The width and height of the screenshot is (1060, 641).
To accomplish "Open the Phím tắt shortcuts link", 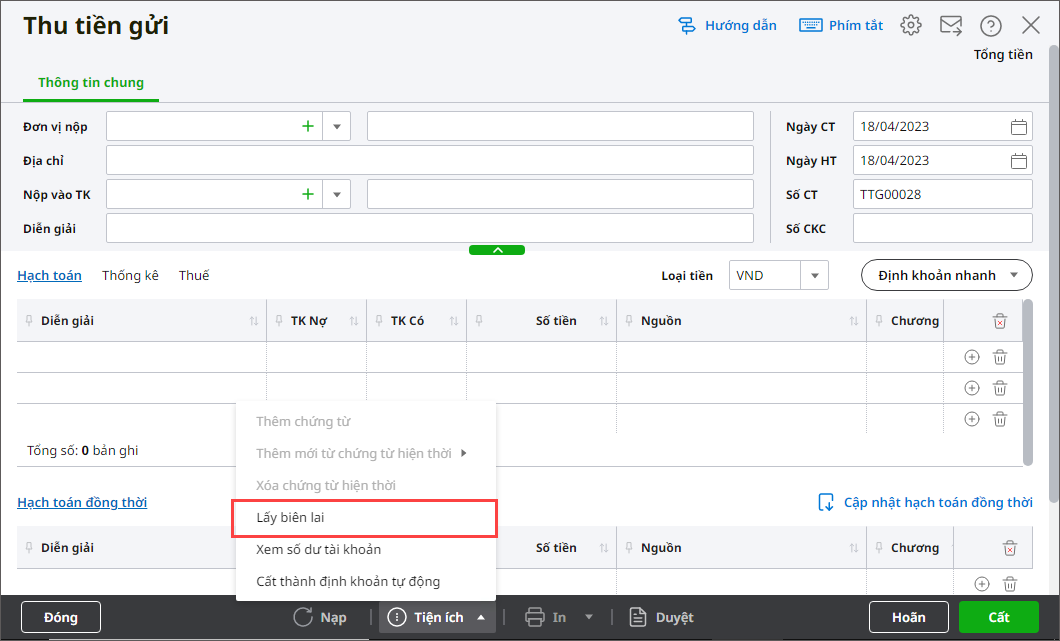I will 841,26.
